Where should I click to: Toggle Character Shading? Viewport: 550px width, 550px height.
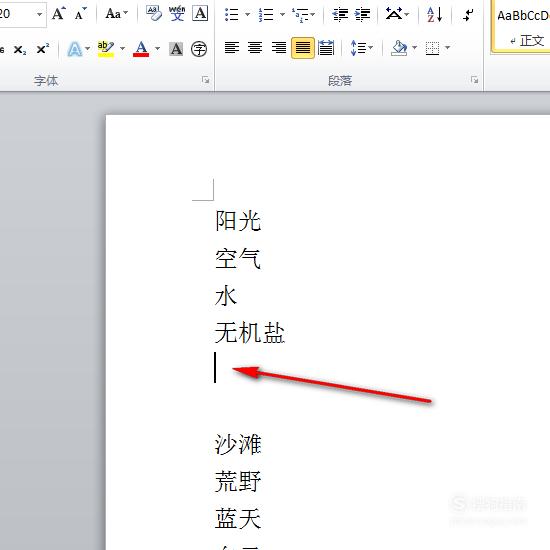[176, 49]
